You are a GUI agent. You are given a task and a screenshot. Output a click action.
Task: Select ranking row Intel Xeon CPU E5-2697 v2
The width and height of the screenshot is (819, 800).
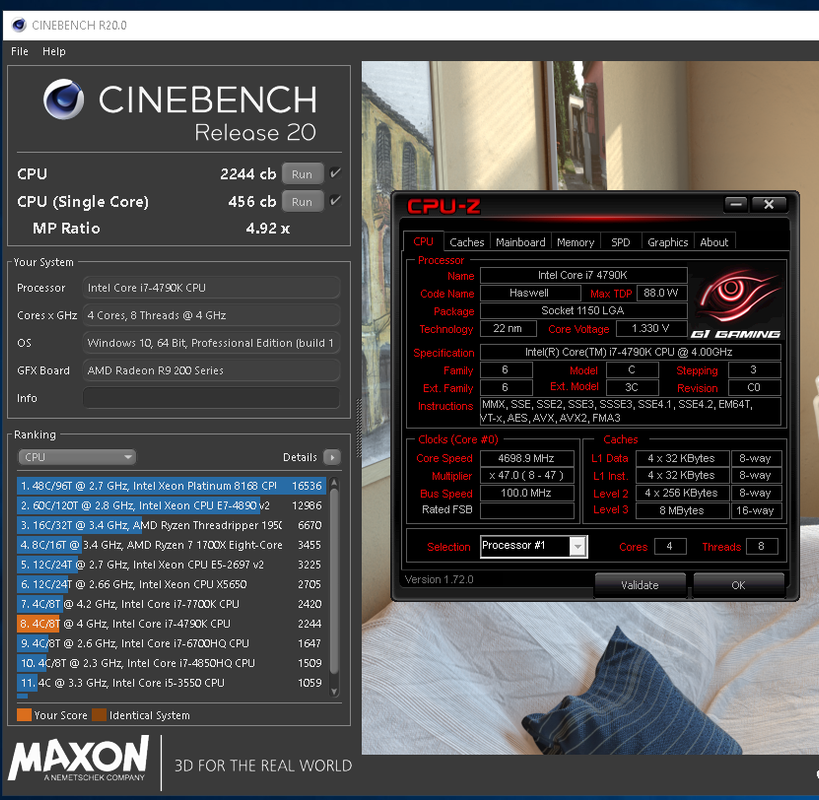click(171, 565)
